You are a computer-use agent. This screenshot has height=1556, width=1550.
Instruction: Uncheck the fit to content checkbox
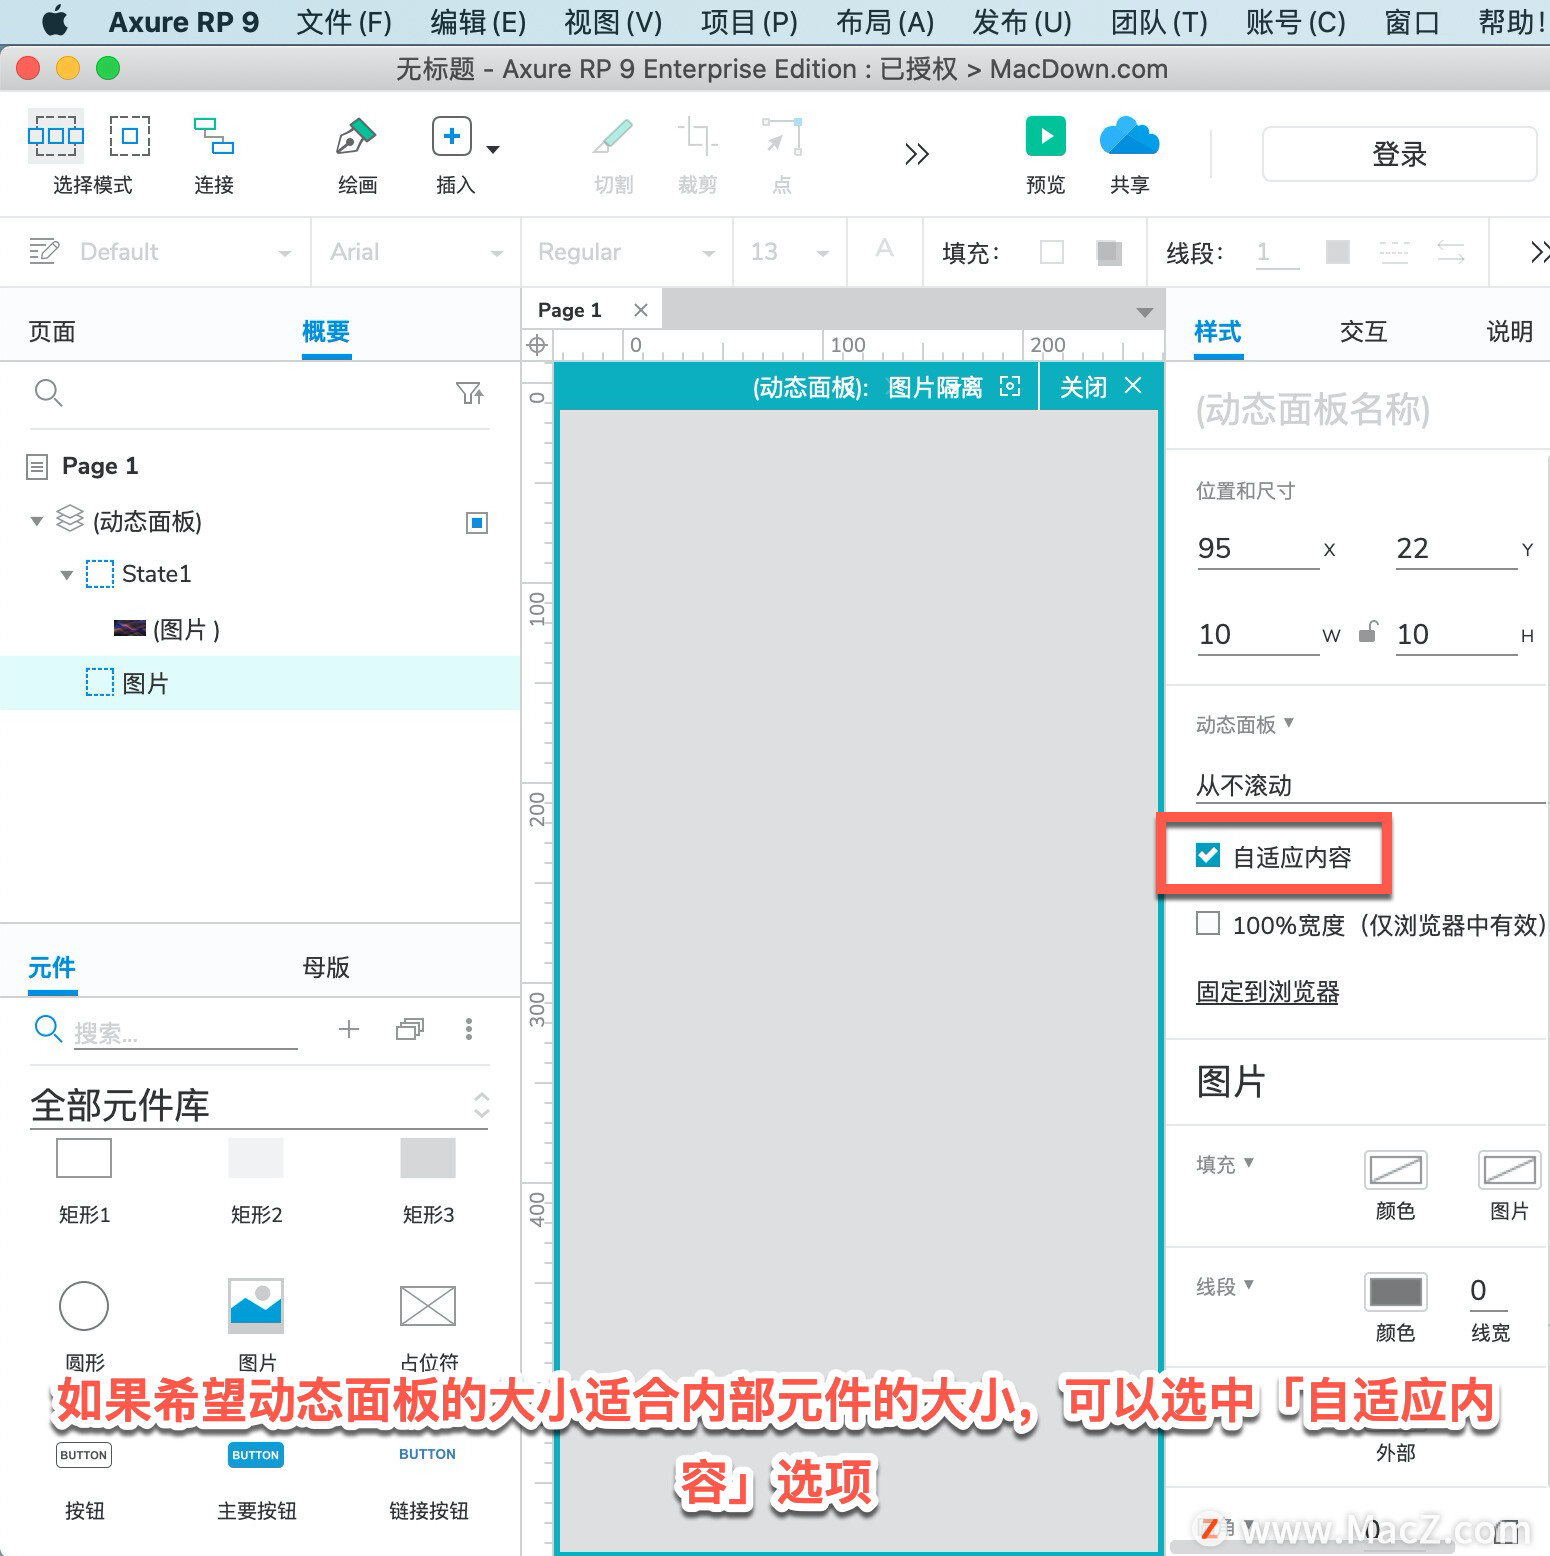pos(1208,855)
